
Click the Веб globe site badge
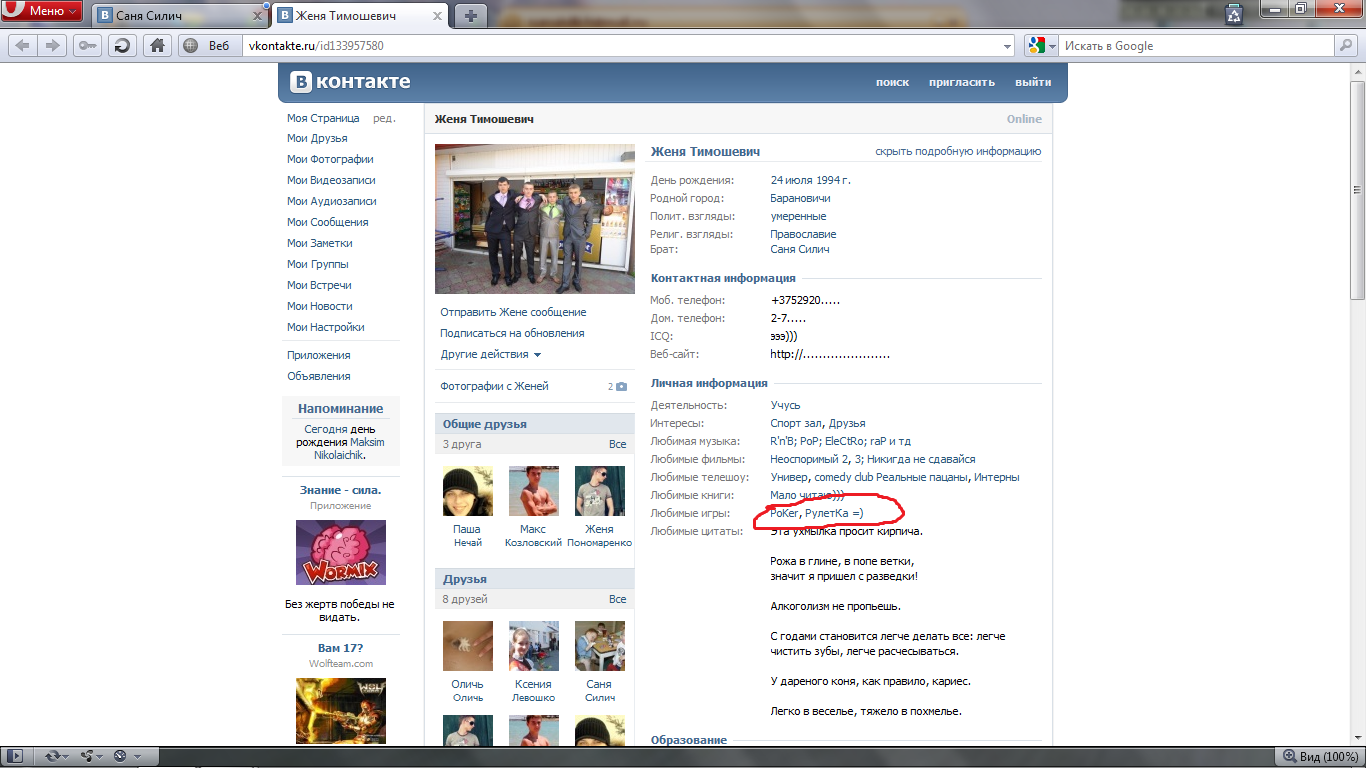208,45
